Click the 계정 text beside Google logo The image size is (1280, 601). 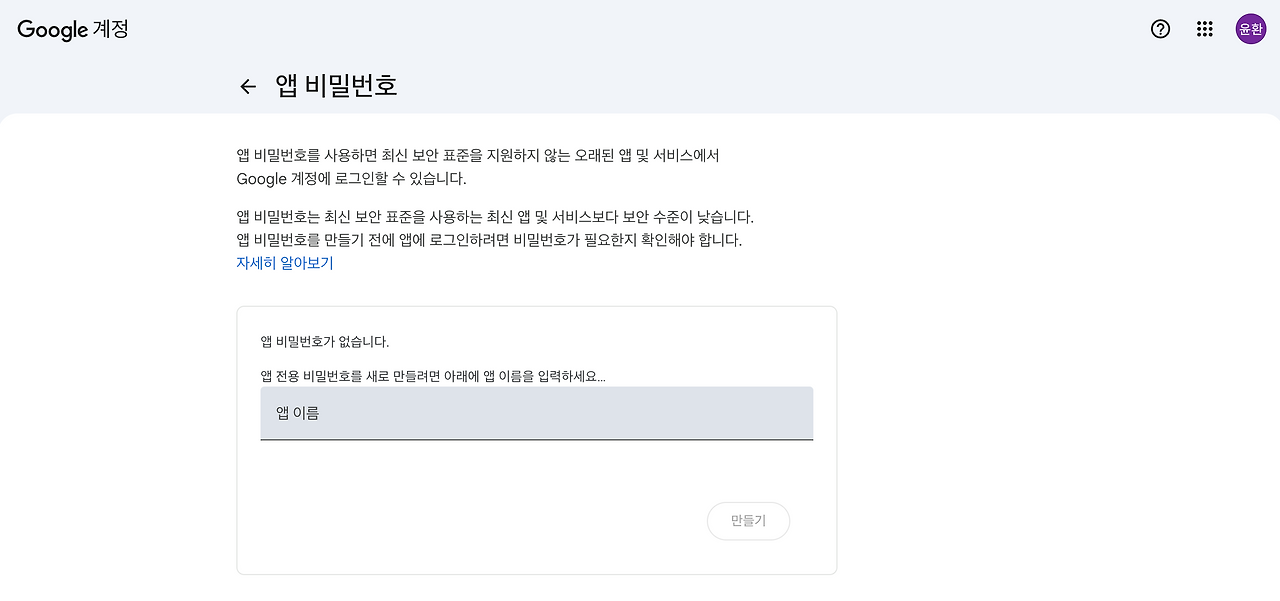tap(111, 29)
